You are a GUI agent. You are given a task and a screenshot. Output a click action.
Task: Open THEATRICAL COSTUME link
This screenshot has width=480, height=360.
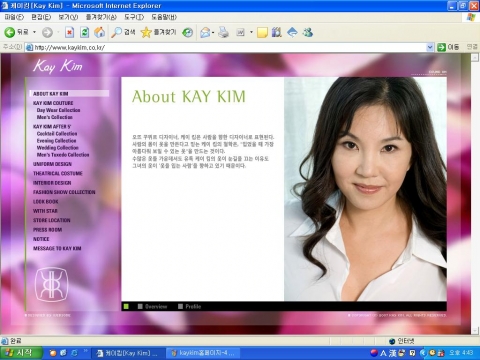coord(58,173)
